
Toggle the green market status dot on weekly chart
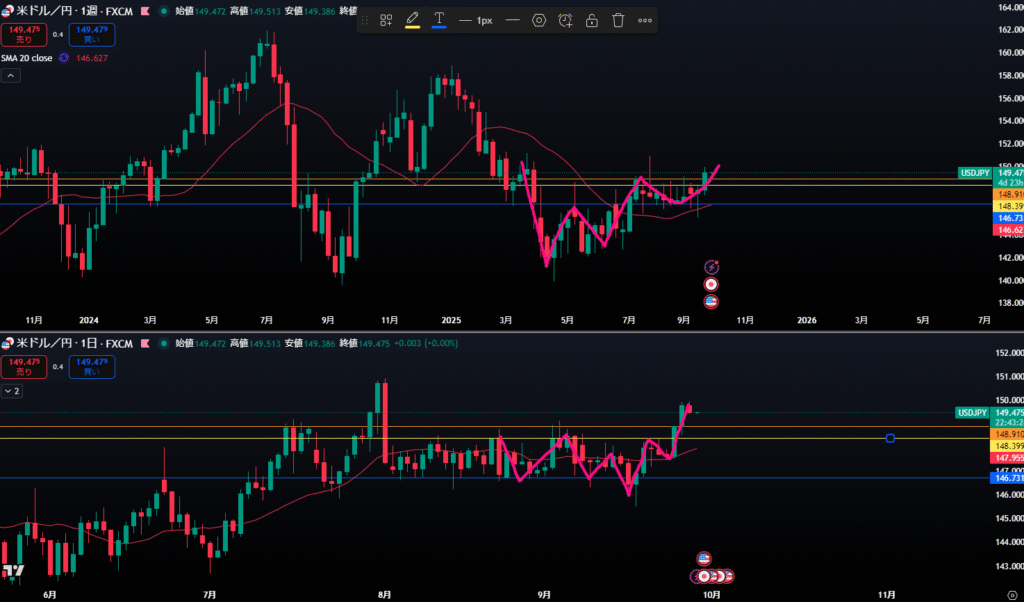[164, 12]
